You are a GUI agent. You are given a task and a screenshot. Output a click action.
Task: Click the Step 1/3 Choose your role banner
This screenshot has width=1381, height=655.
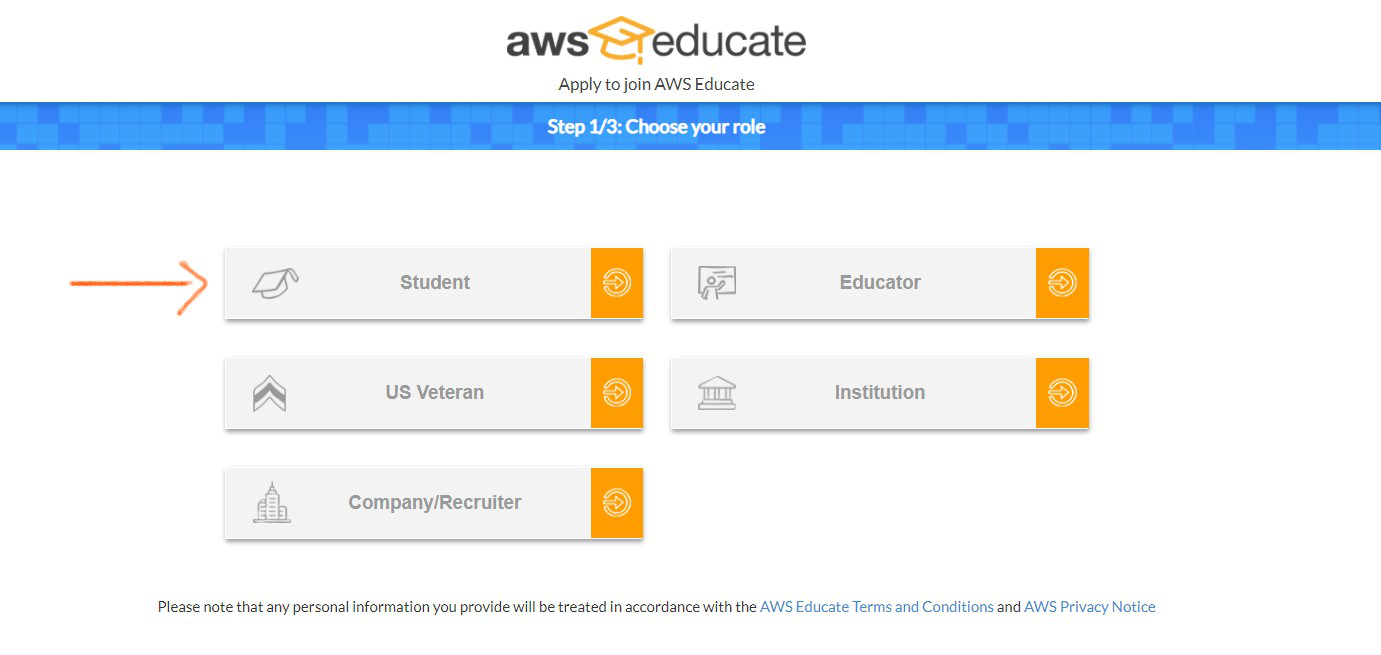(656, 127)
